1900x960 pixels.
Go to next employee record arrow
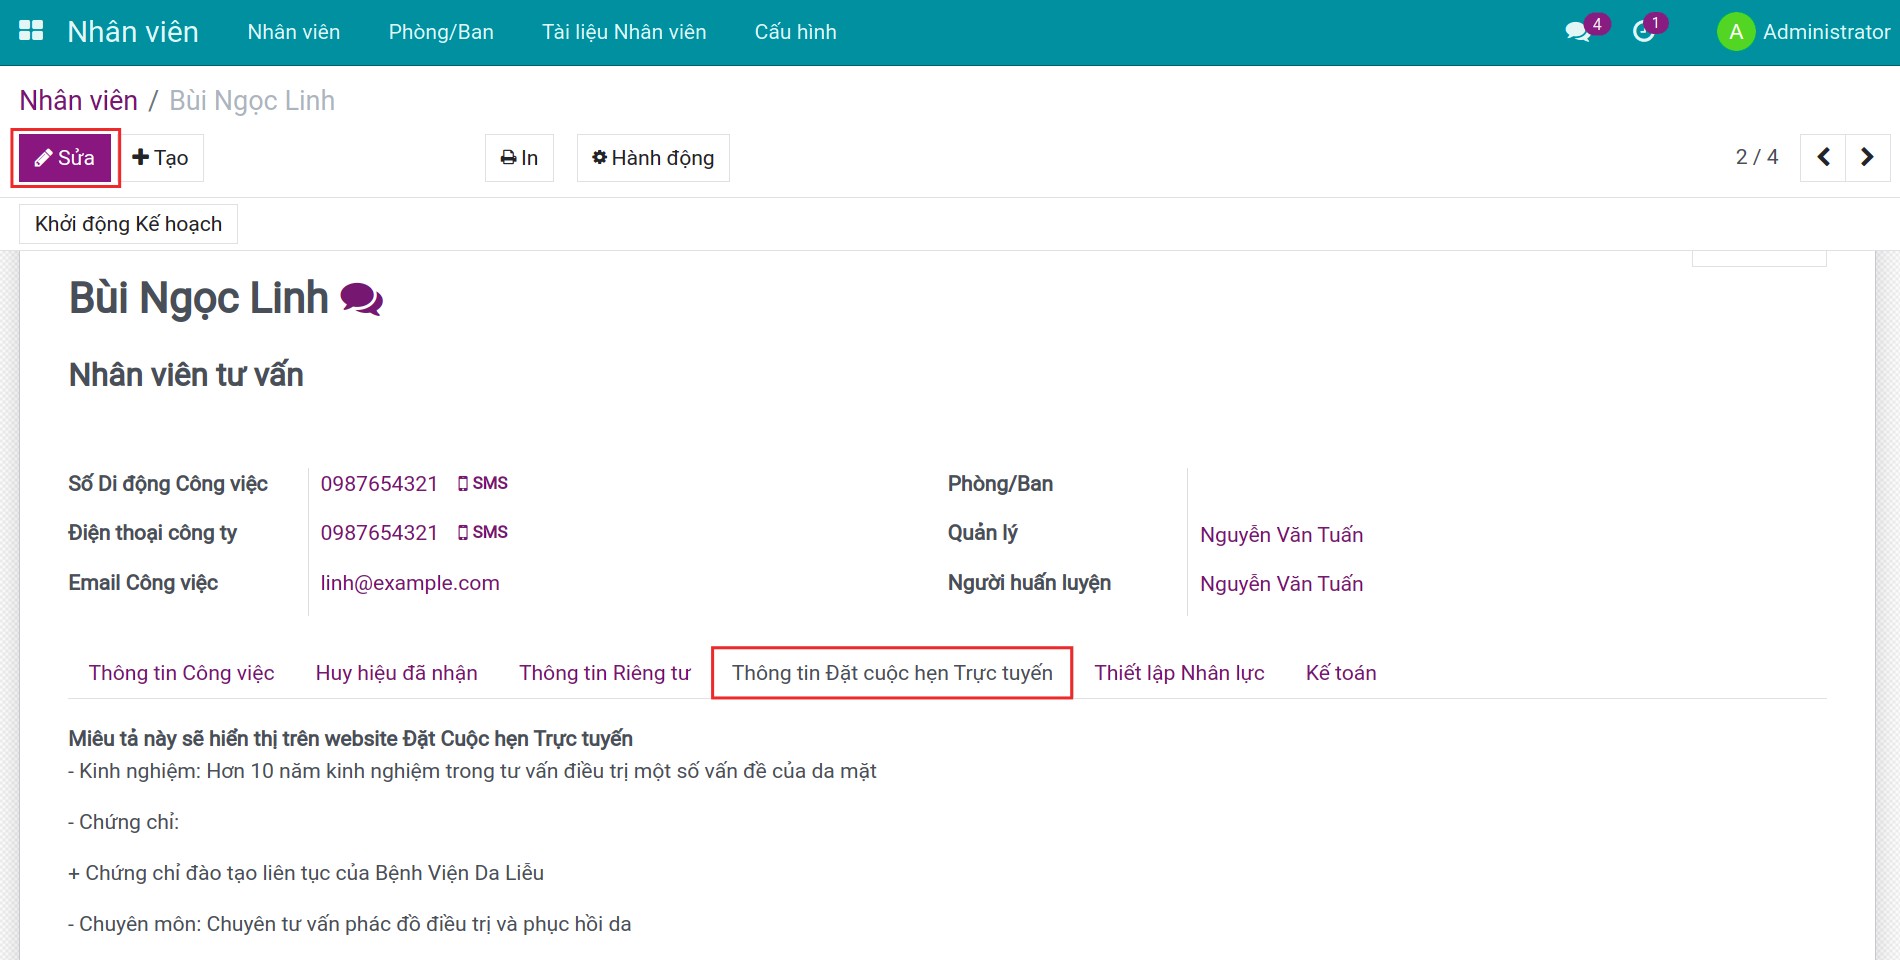tap(1867, 157)
